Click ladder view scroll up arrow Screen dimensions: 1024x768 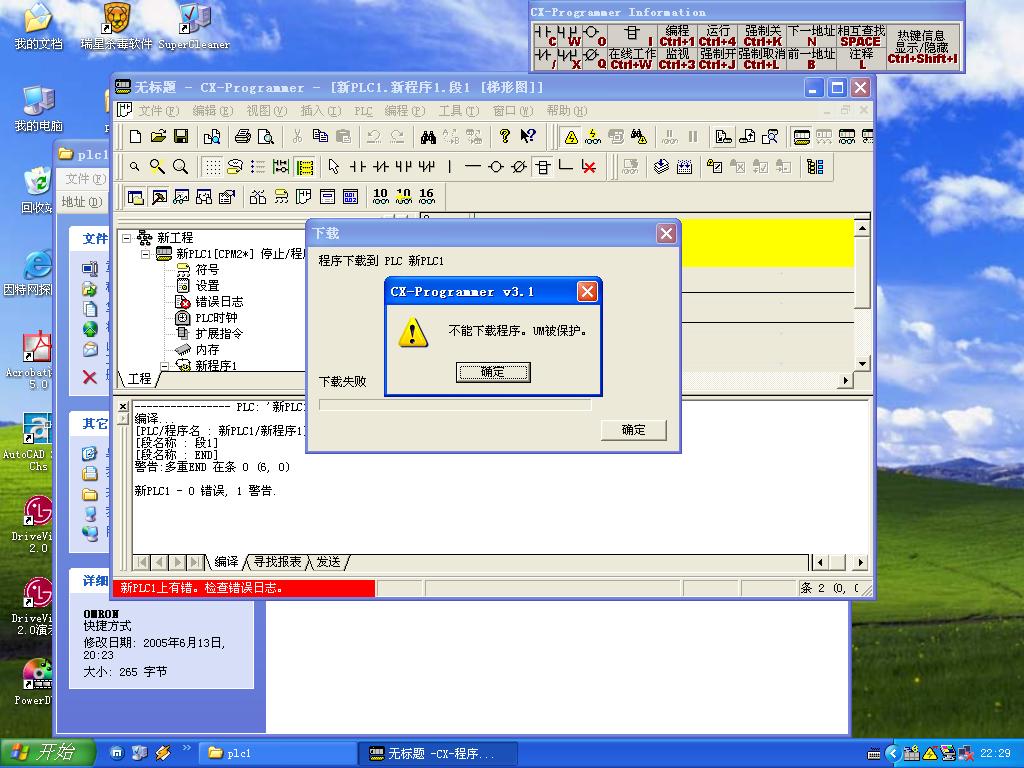tap(862, 228)
